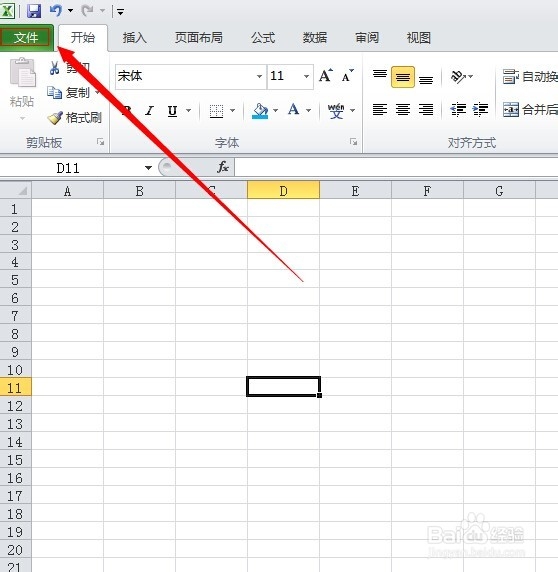
Task: Open the 页面布局 (Page Layout) tab
Action: pyautogui.click(x=198, y=38)
